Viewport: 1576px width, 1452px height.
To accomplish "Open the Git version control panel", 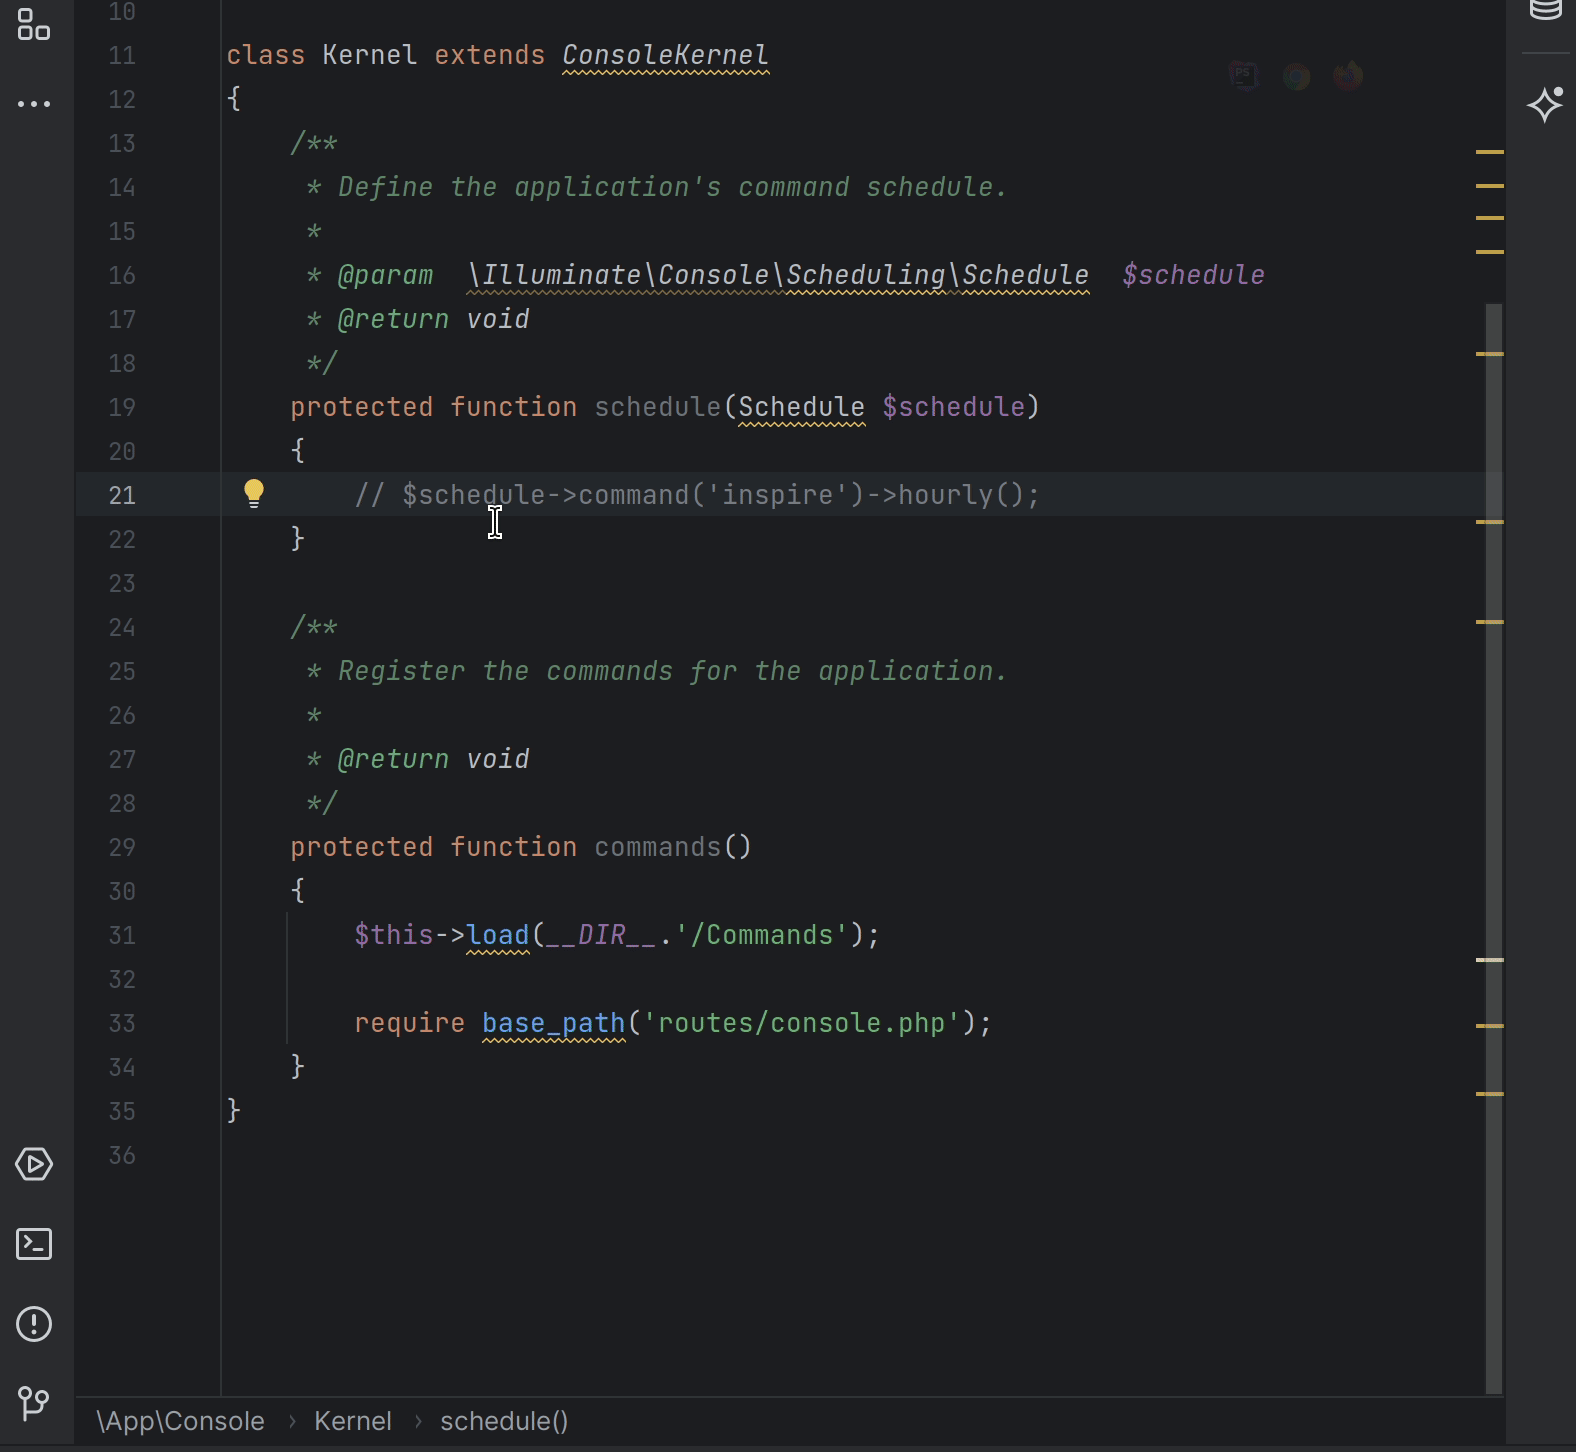I will click(34, 1402).
